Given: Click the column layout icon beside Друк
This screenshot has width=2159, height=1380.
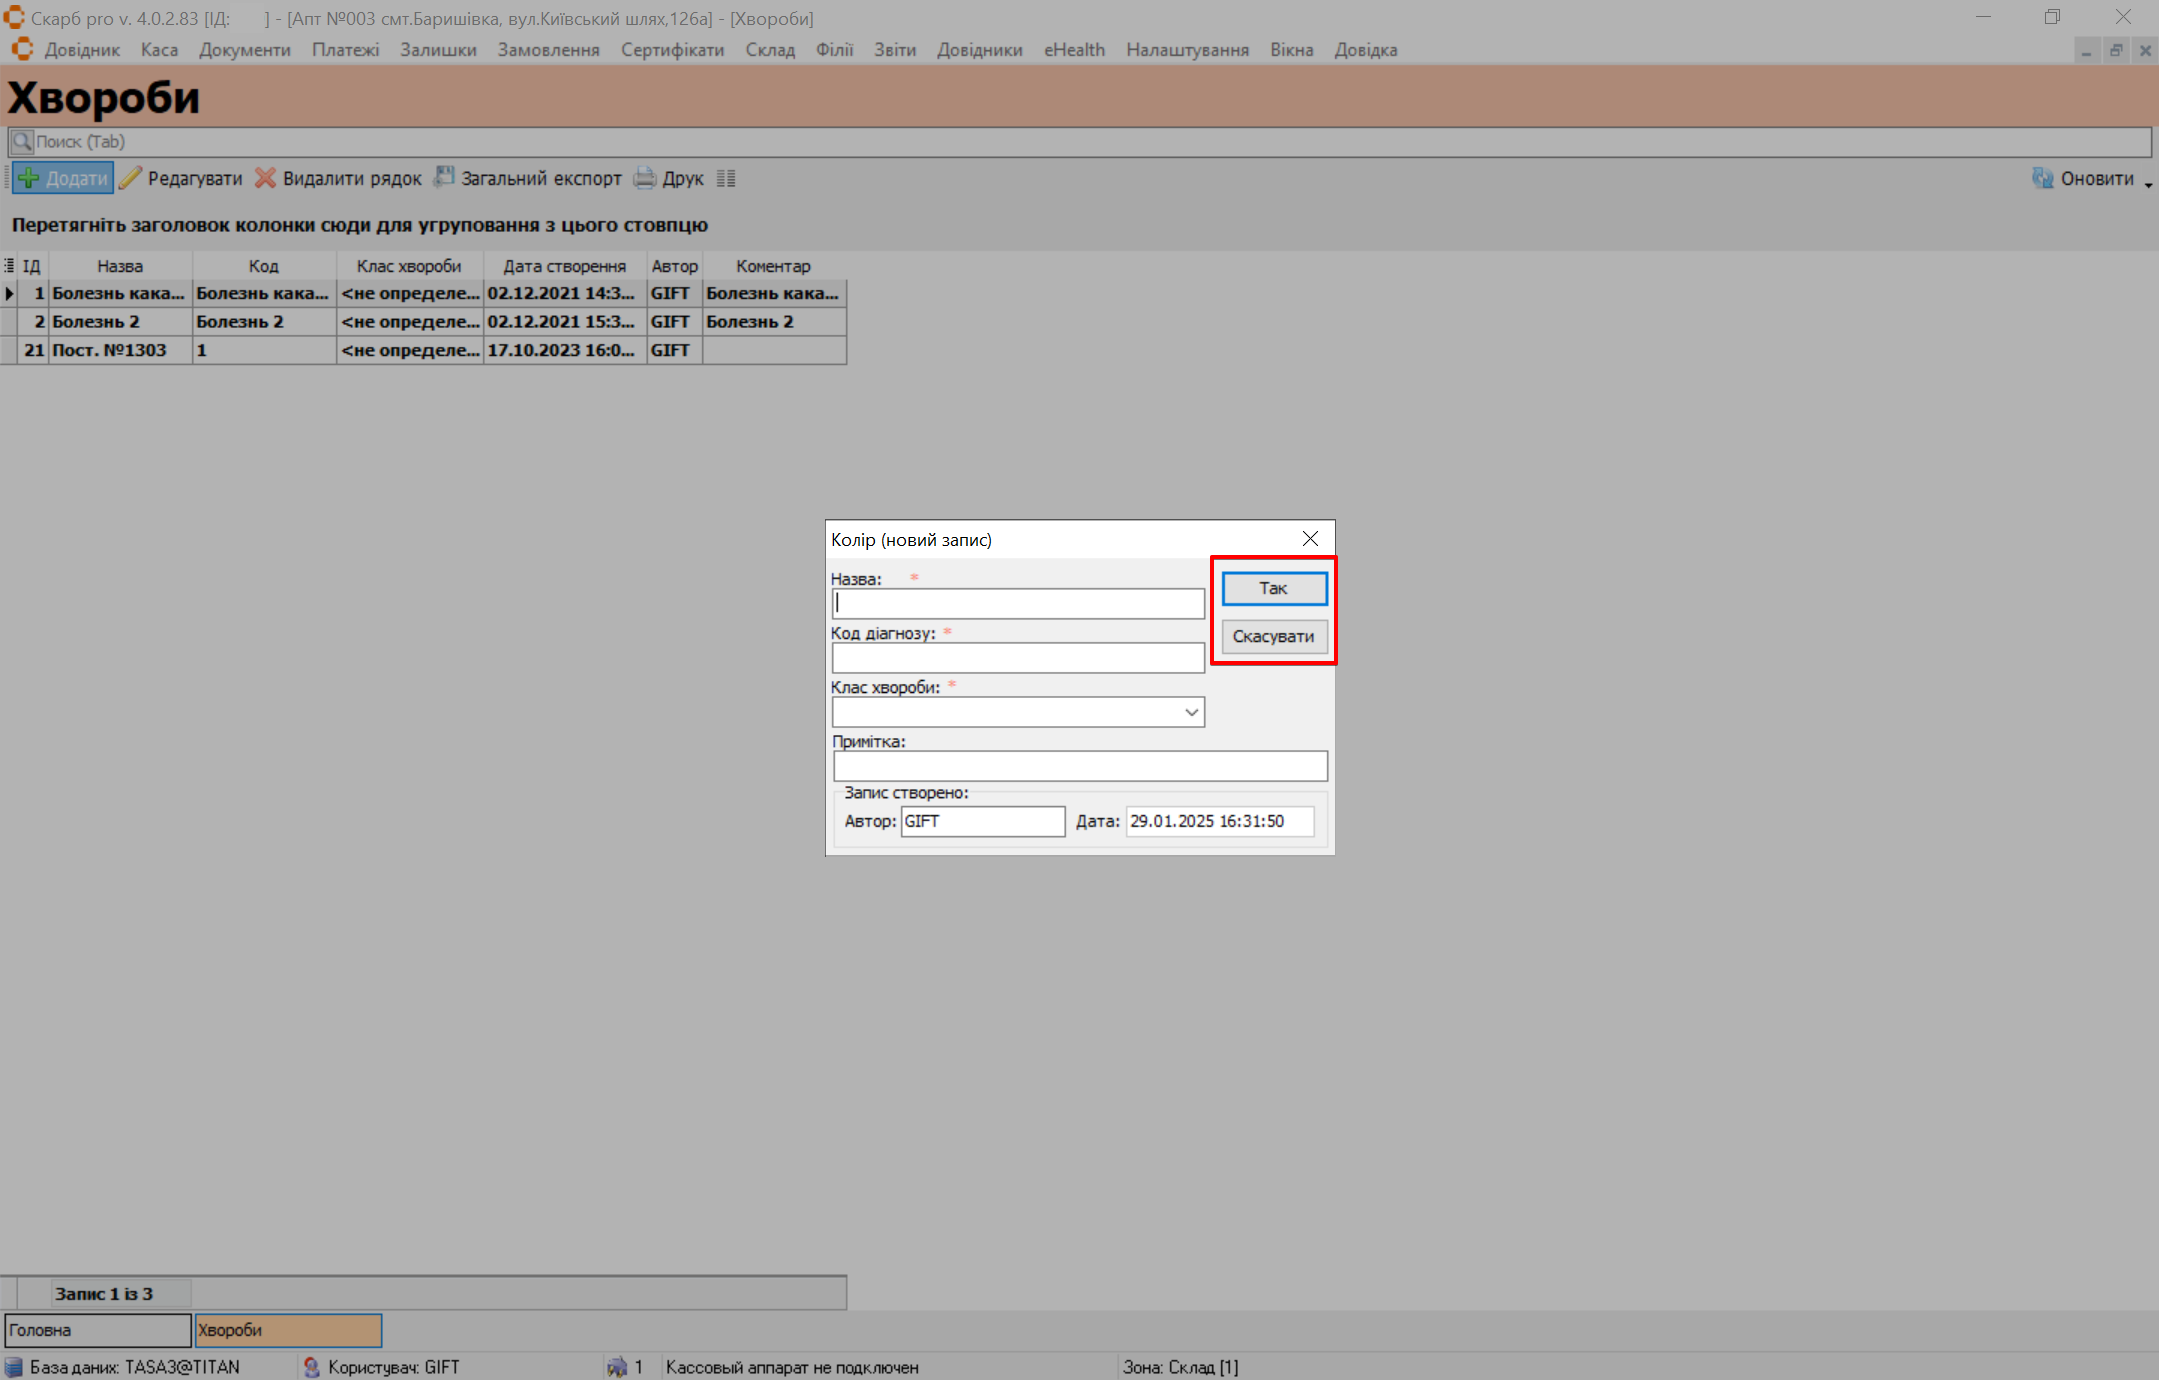Looking at the screenshot, I should (x=726, y=179).
